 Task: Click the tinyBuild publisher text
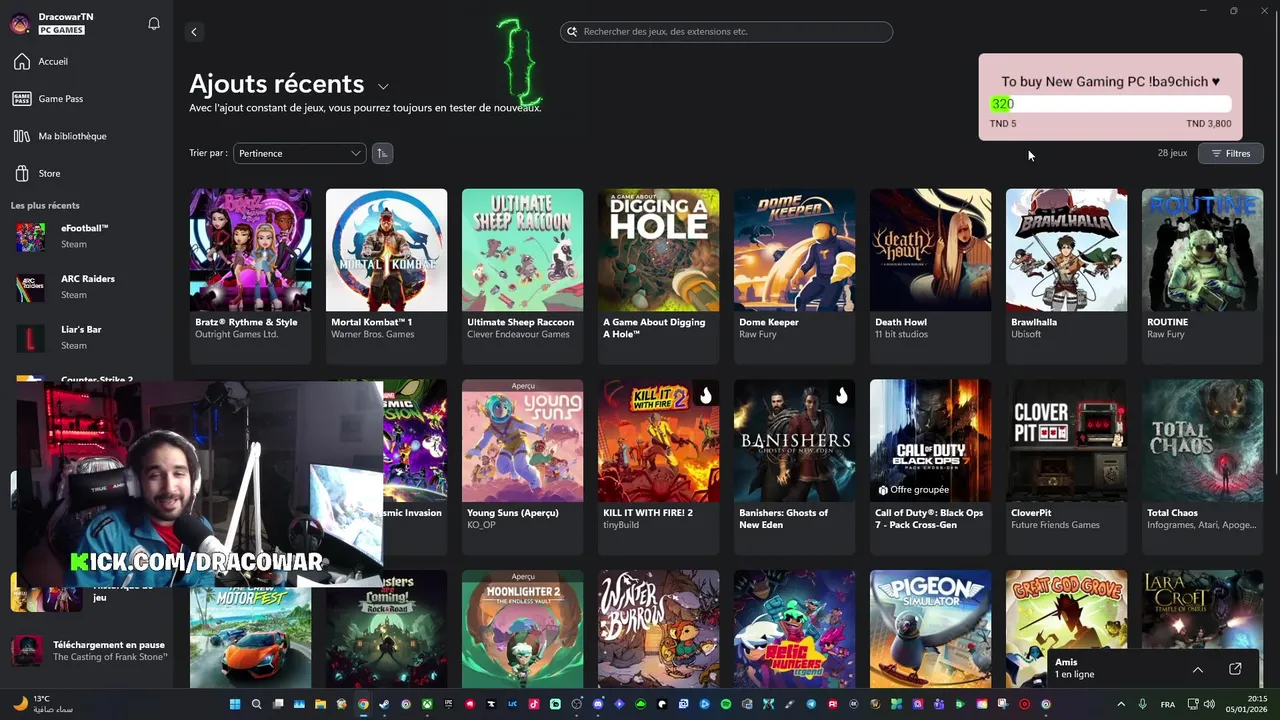pyautogui.click(x=621, y=525)
